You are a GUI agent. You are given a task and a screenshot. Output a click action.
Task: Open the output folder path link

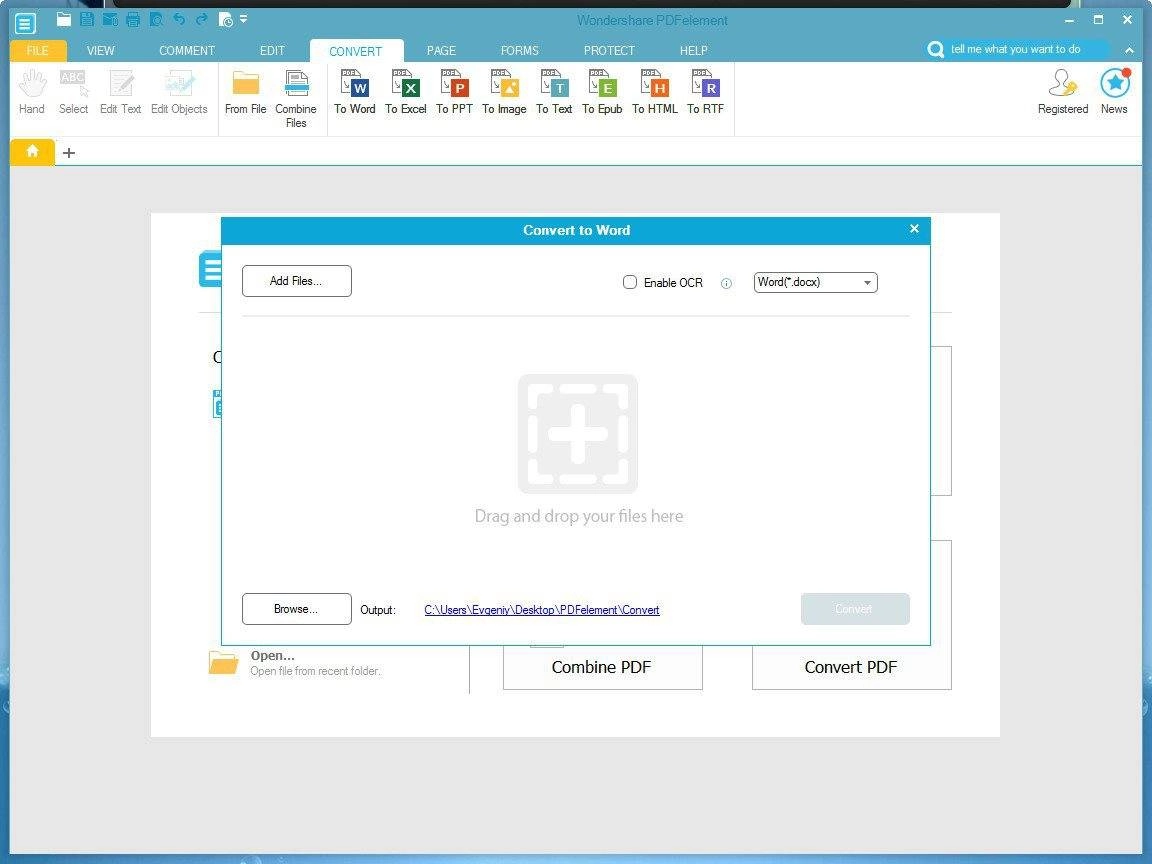click(541, 610)
